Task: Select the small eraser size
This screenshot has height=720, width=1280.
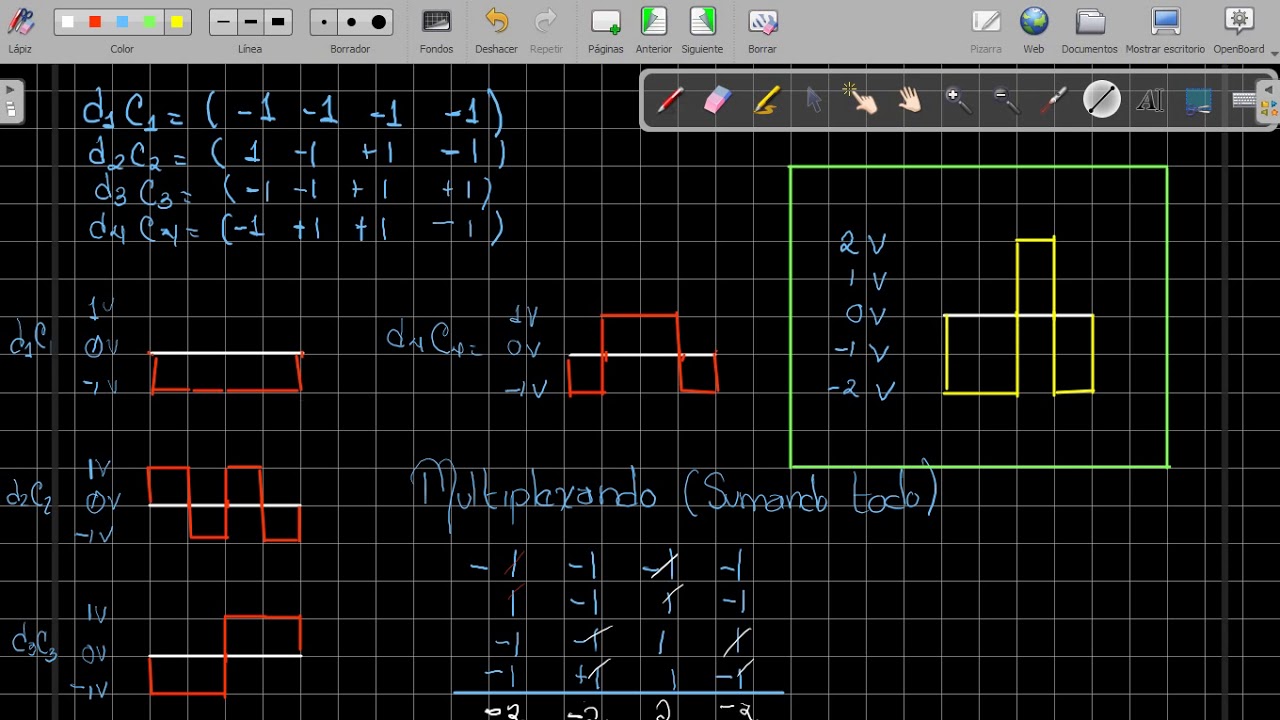Action: (x=324, y=22)
